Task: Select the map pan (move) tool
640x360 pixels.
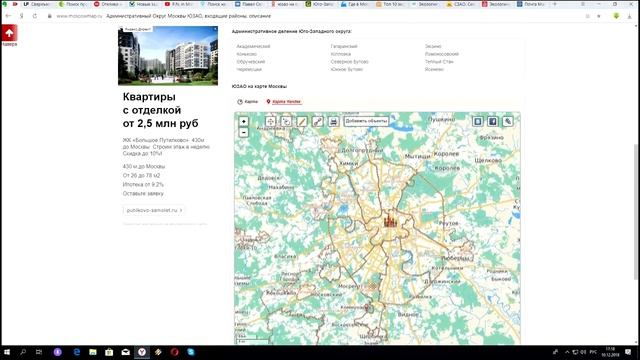Action: (x=271, y=121)
